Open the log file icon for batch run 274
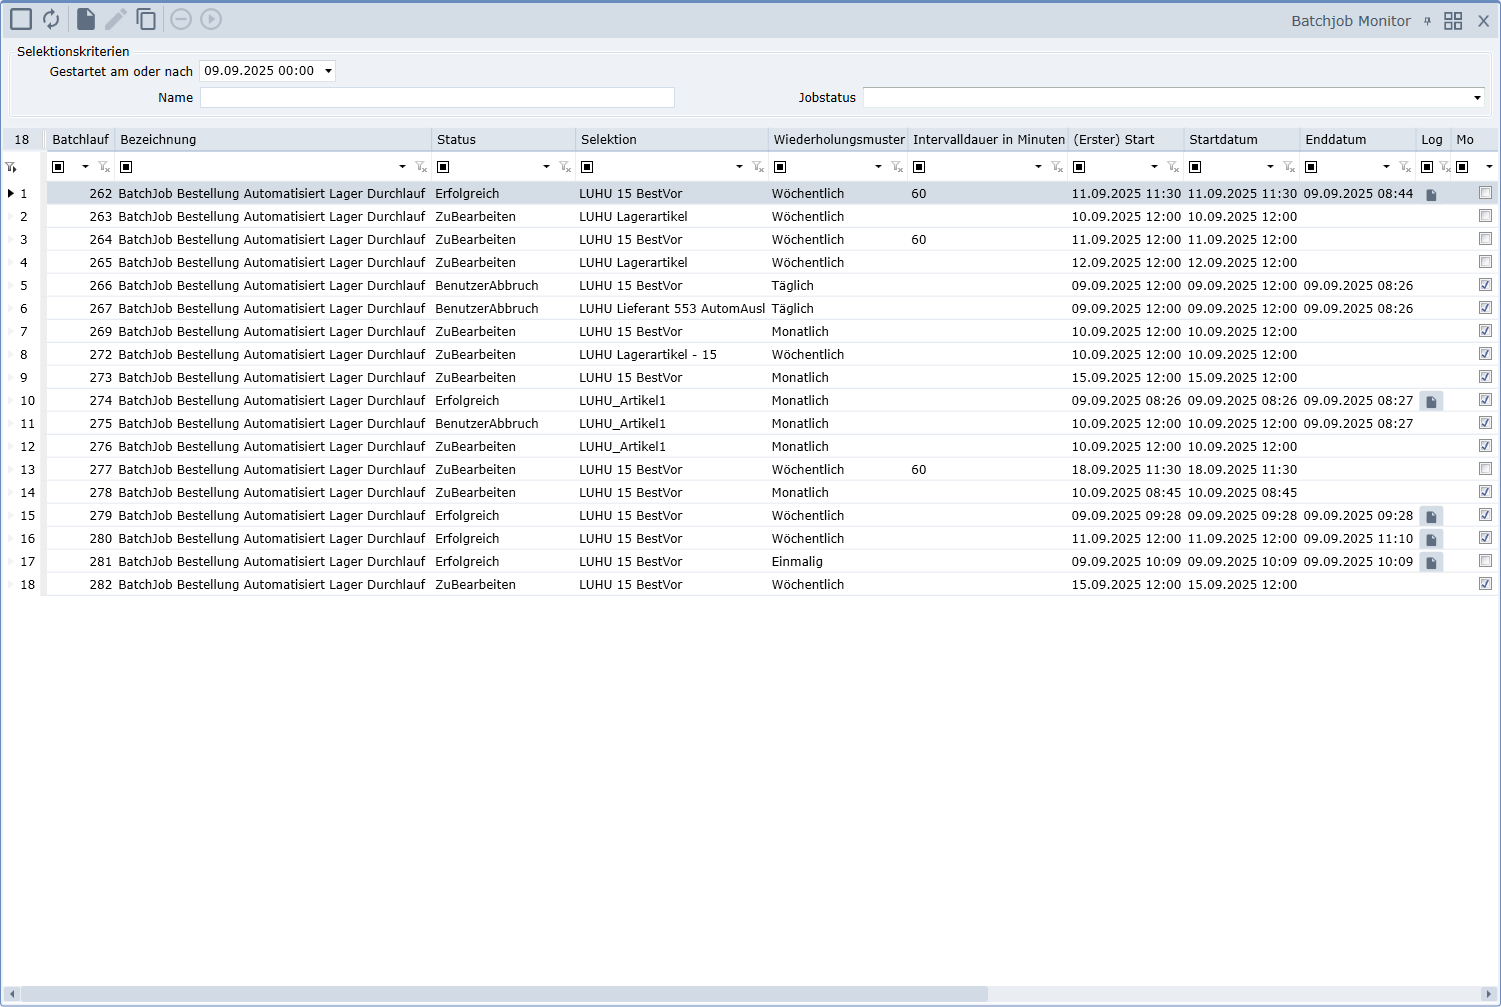The height and width of the screenshot is (1007, 1501). [x=1431, y=401]
